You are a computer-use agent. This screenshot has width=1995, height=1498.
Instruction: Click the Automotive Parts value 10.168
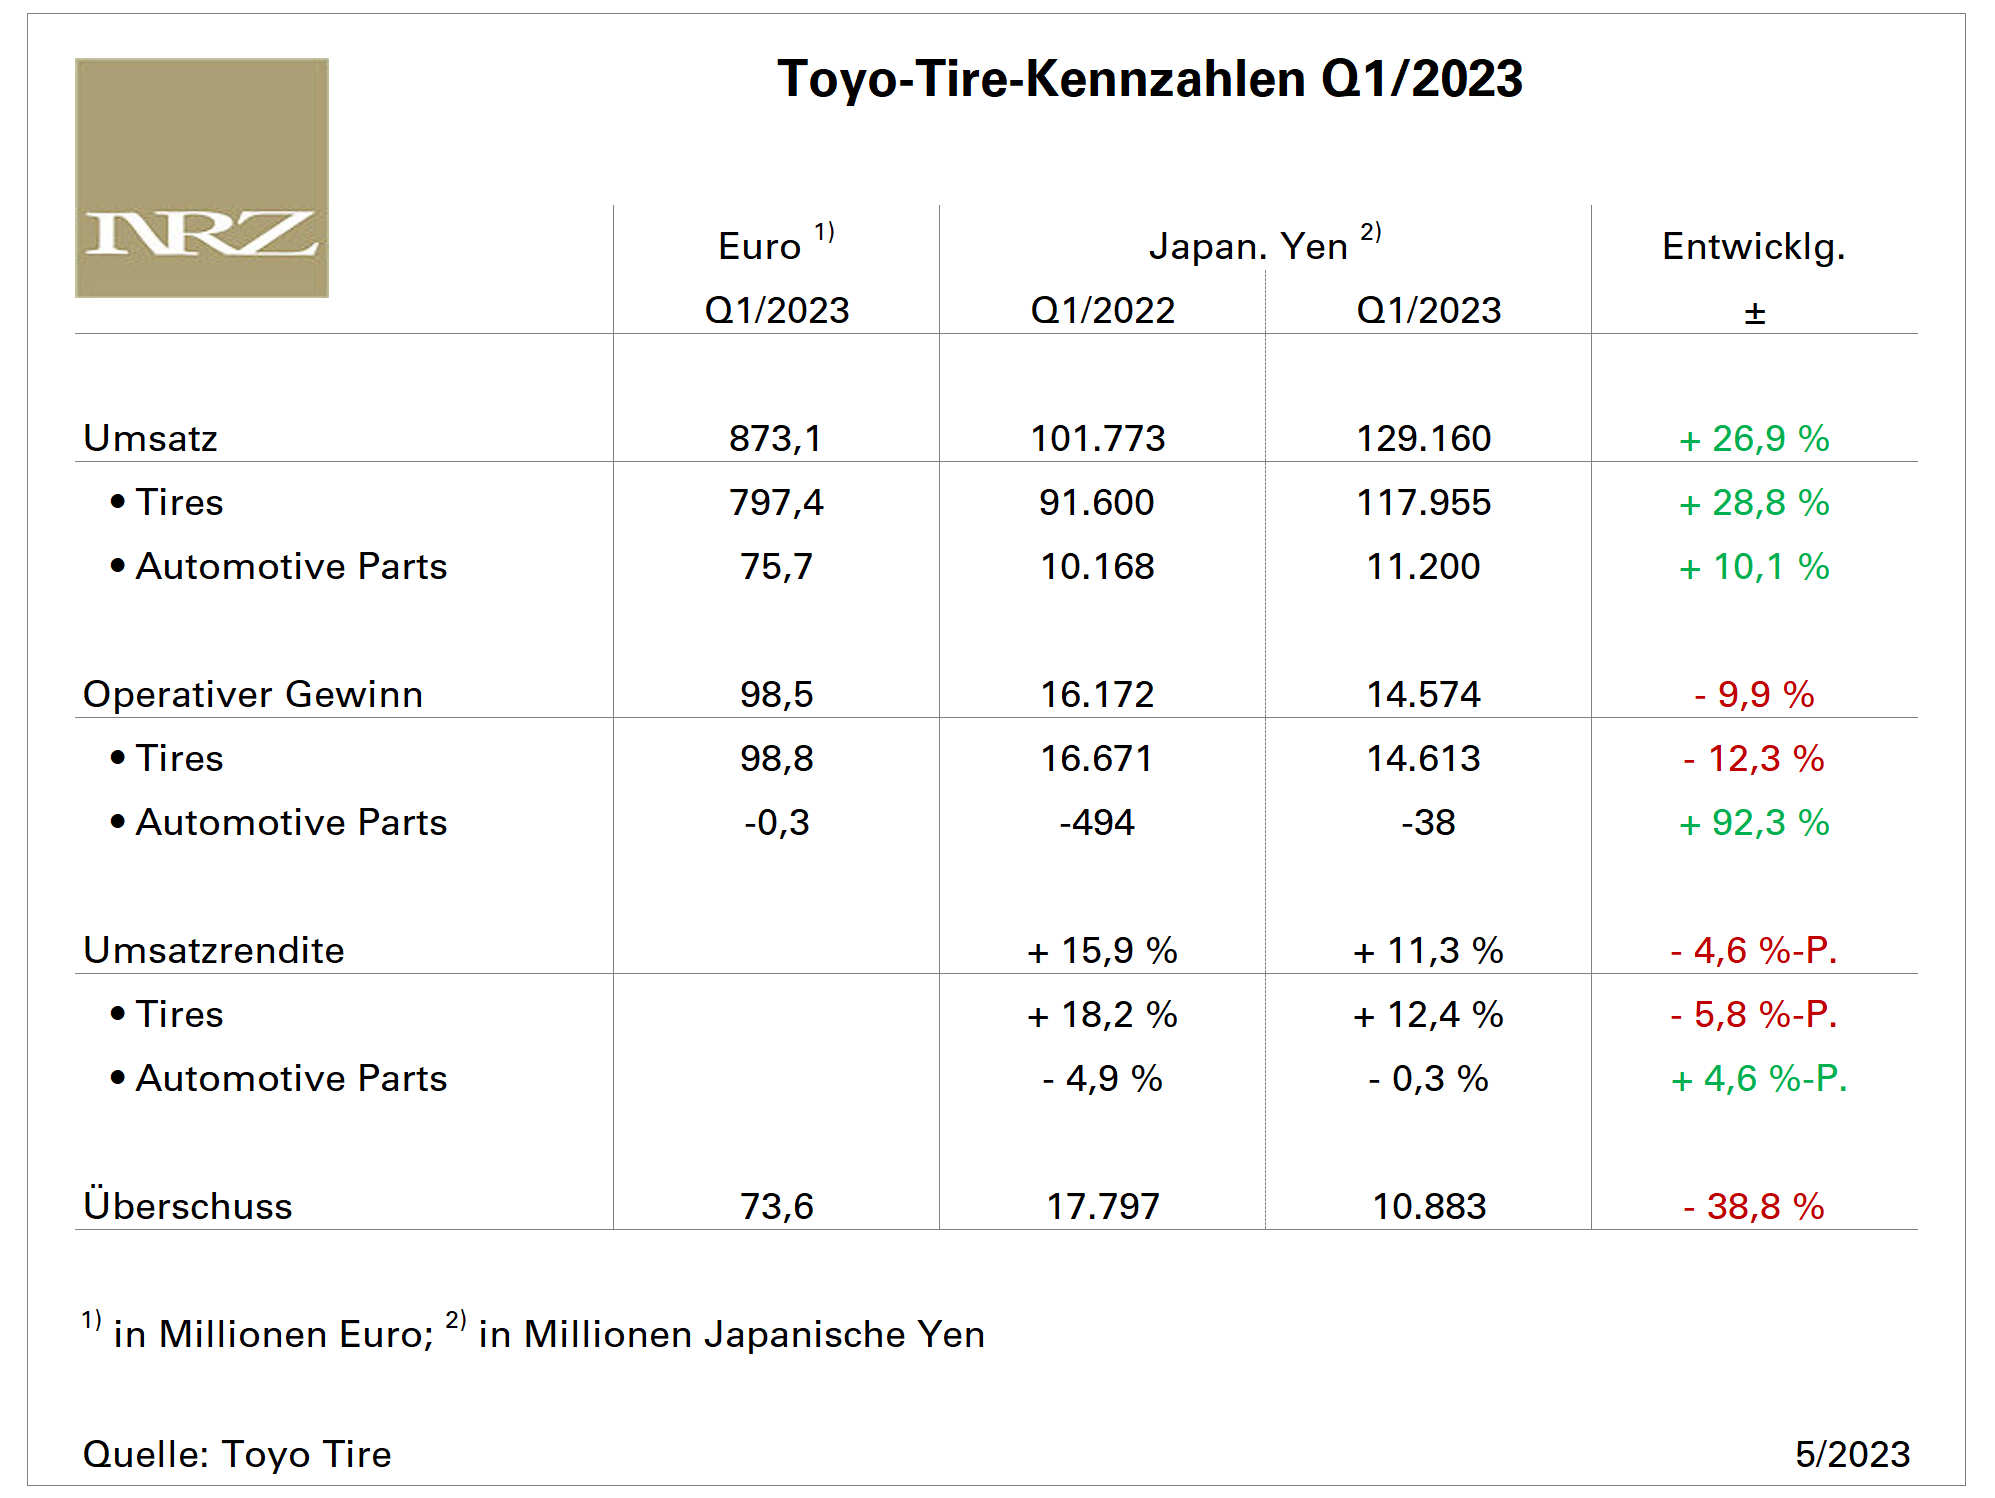(1097, 566)
